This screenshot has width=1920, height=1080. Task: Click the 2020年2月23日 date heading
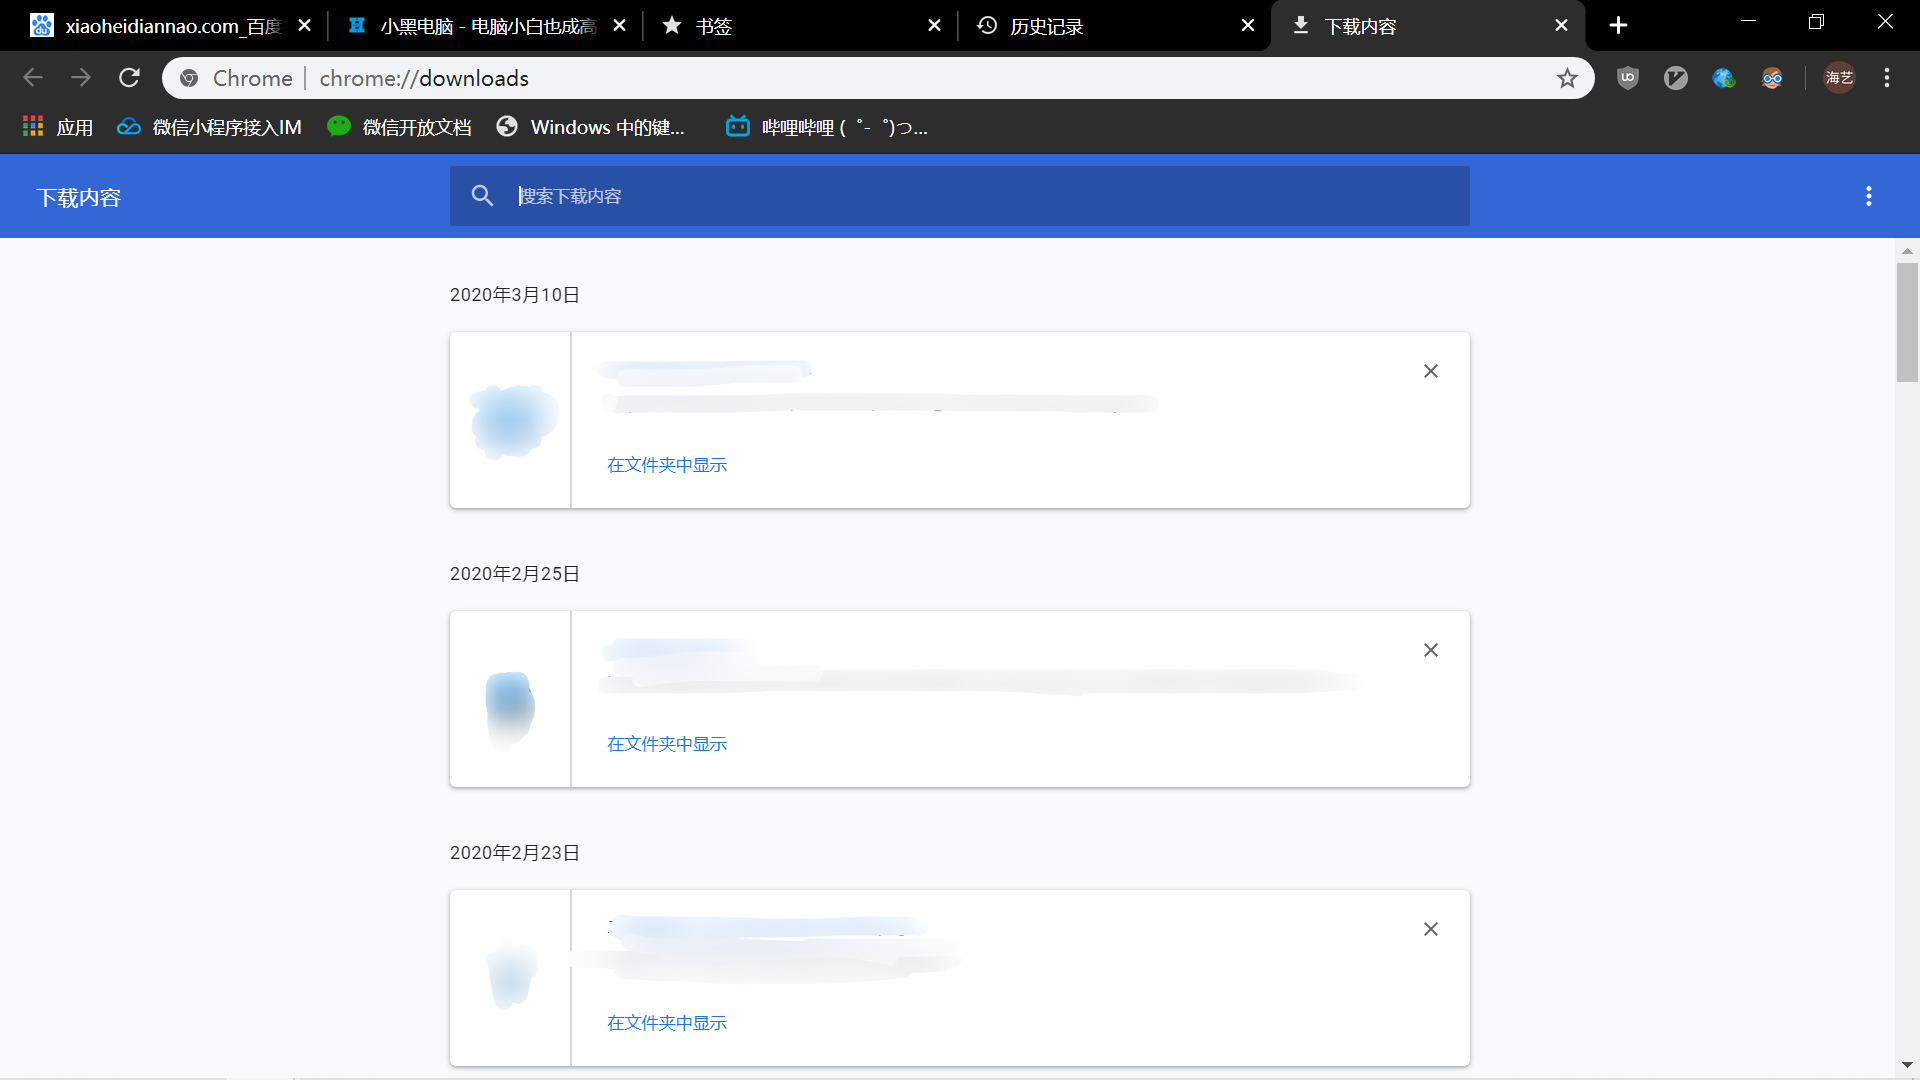[x=515, y=853]
